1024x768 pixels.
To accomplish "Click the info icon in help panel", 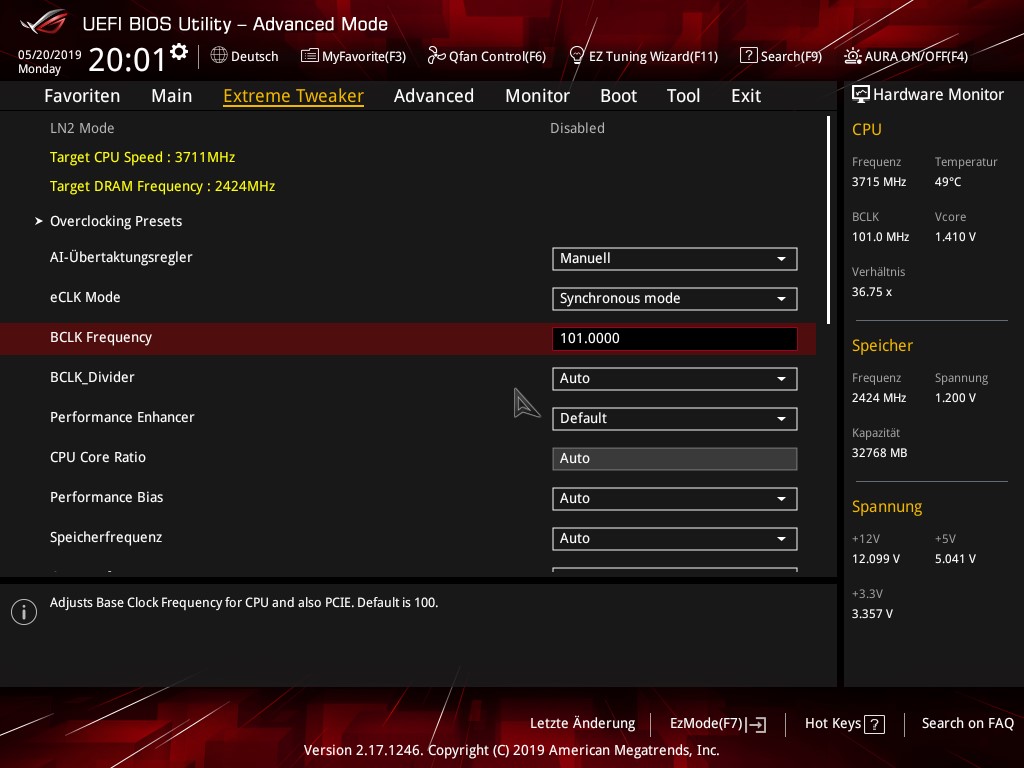I will pos(24,612).
